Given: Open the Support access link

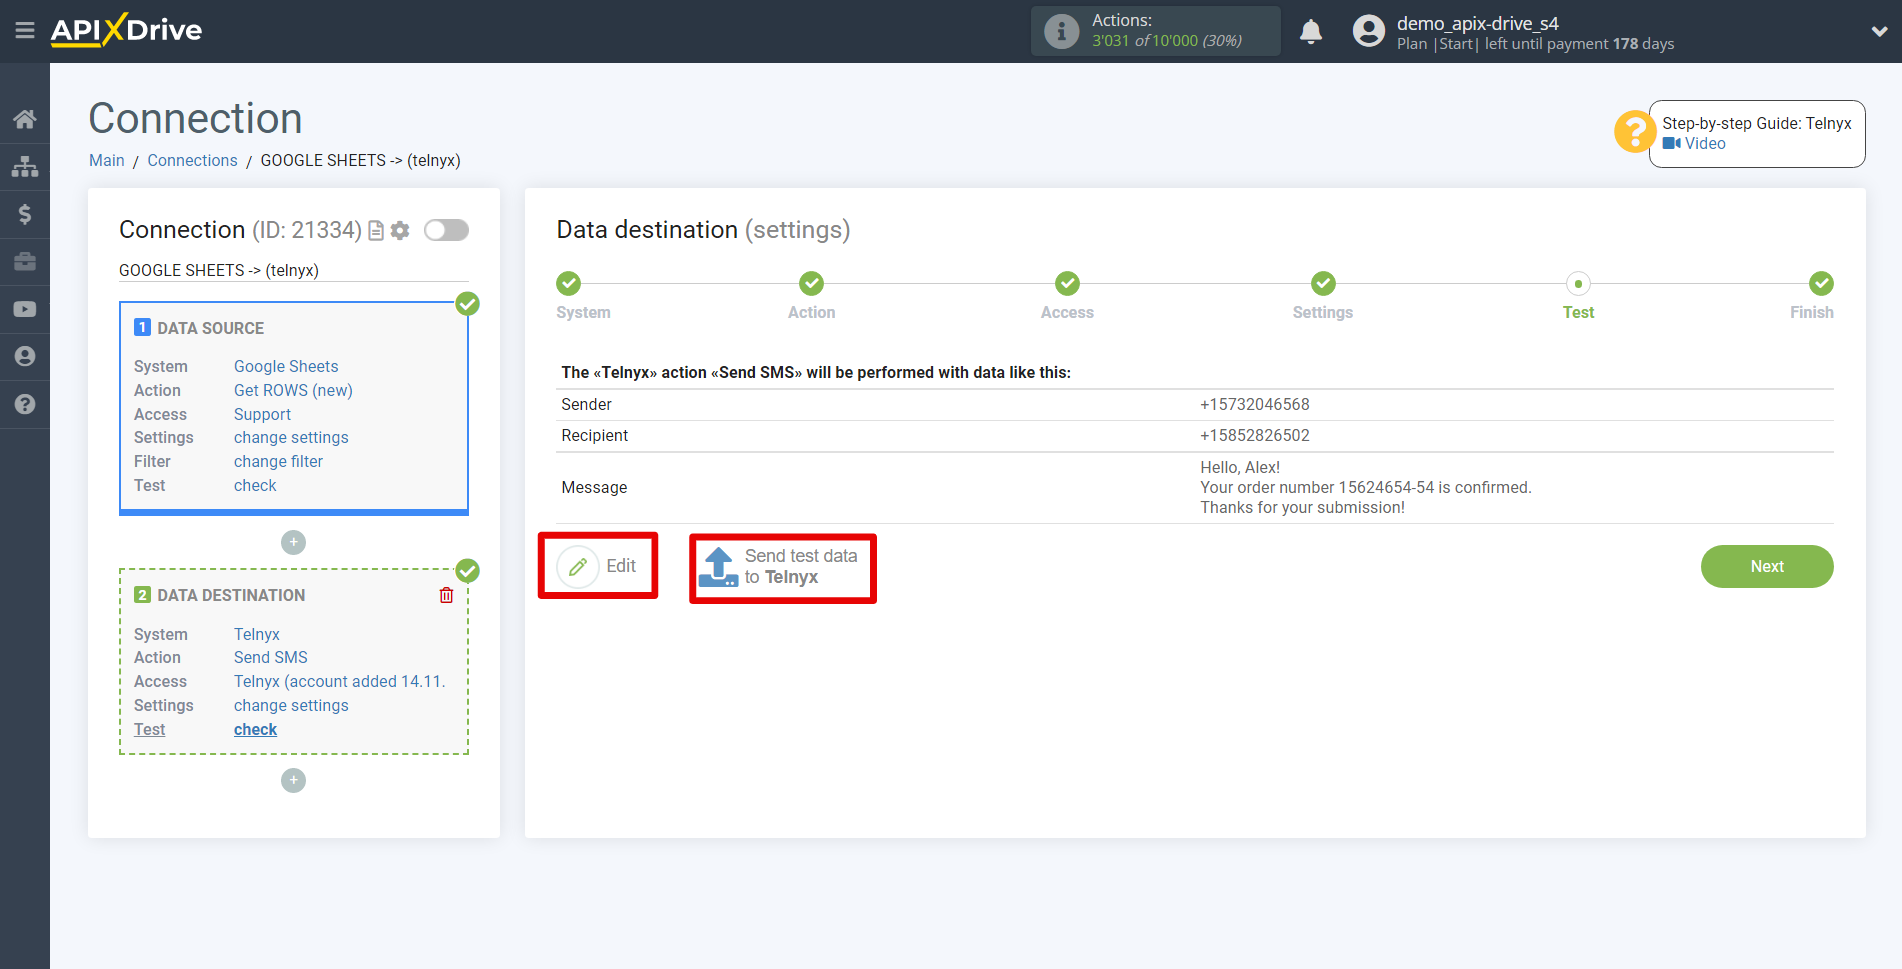Looking at the screenshot, I should (262, 414).
